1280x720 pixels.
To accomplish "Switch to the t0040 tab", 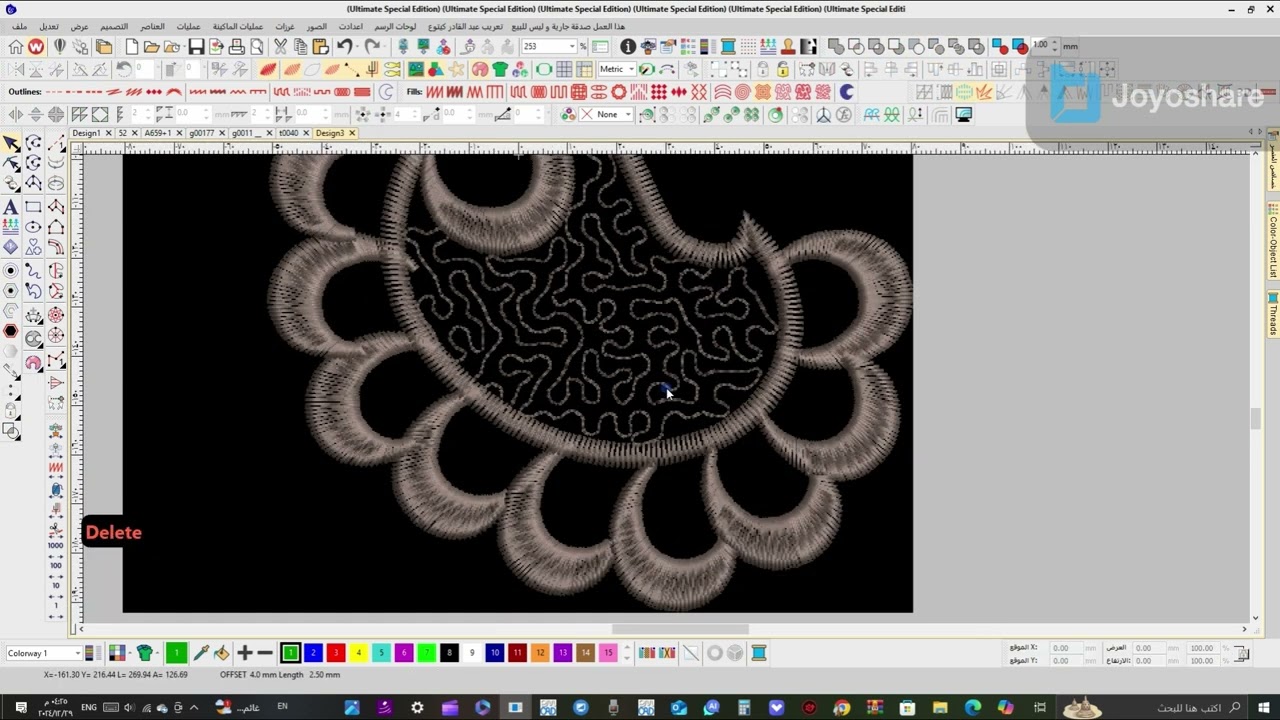I will (289, 133).
